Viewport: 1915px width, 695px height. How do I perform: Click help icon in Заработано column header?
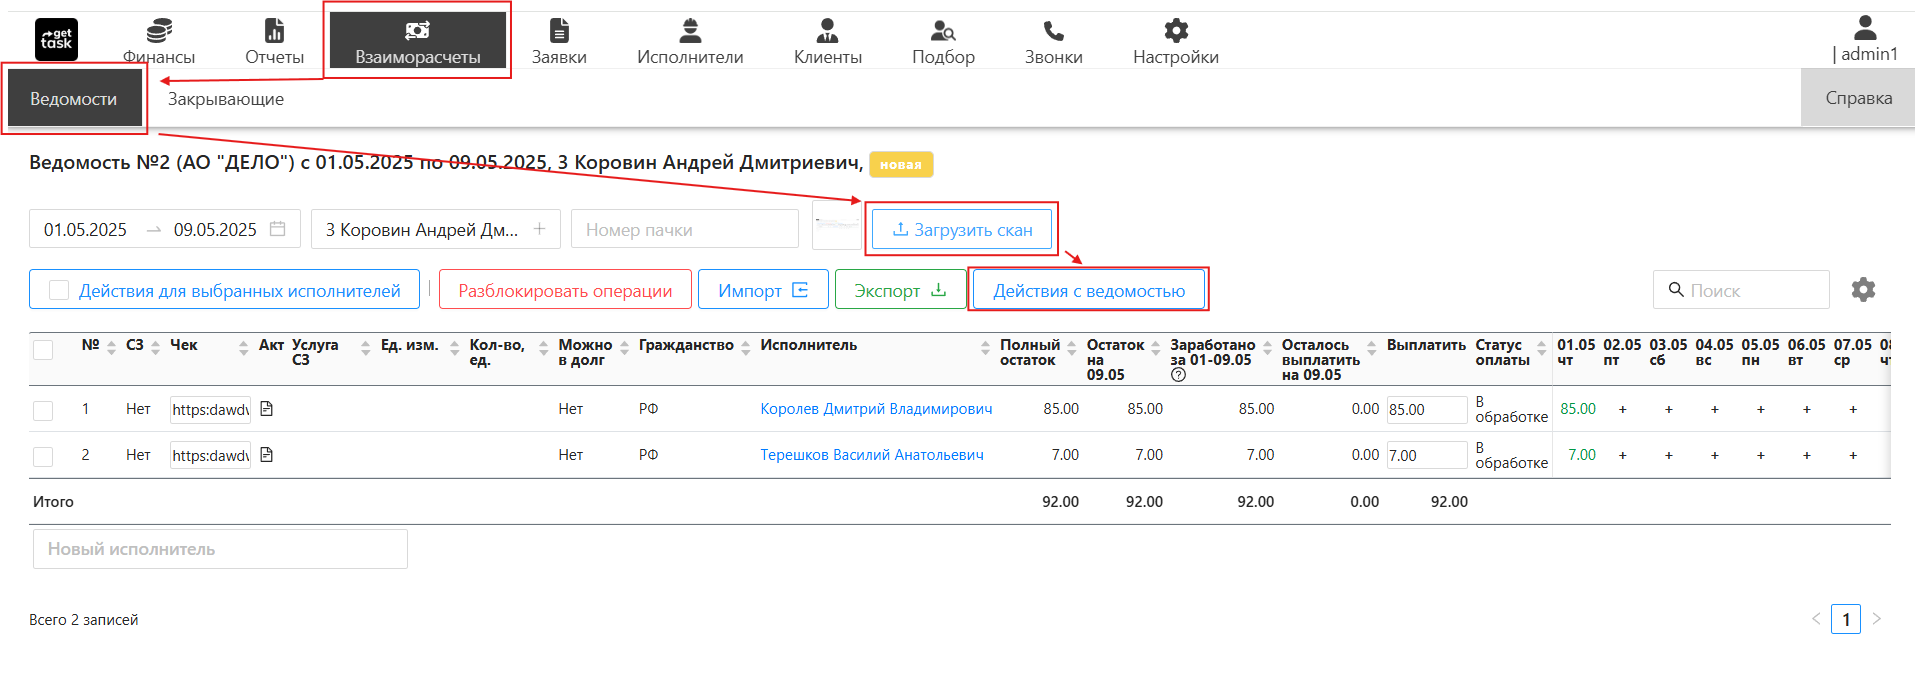[x=1178, y=375]
